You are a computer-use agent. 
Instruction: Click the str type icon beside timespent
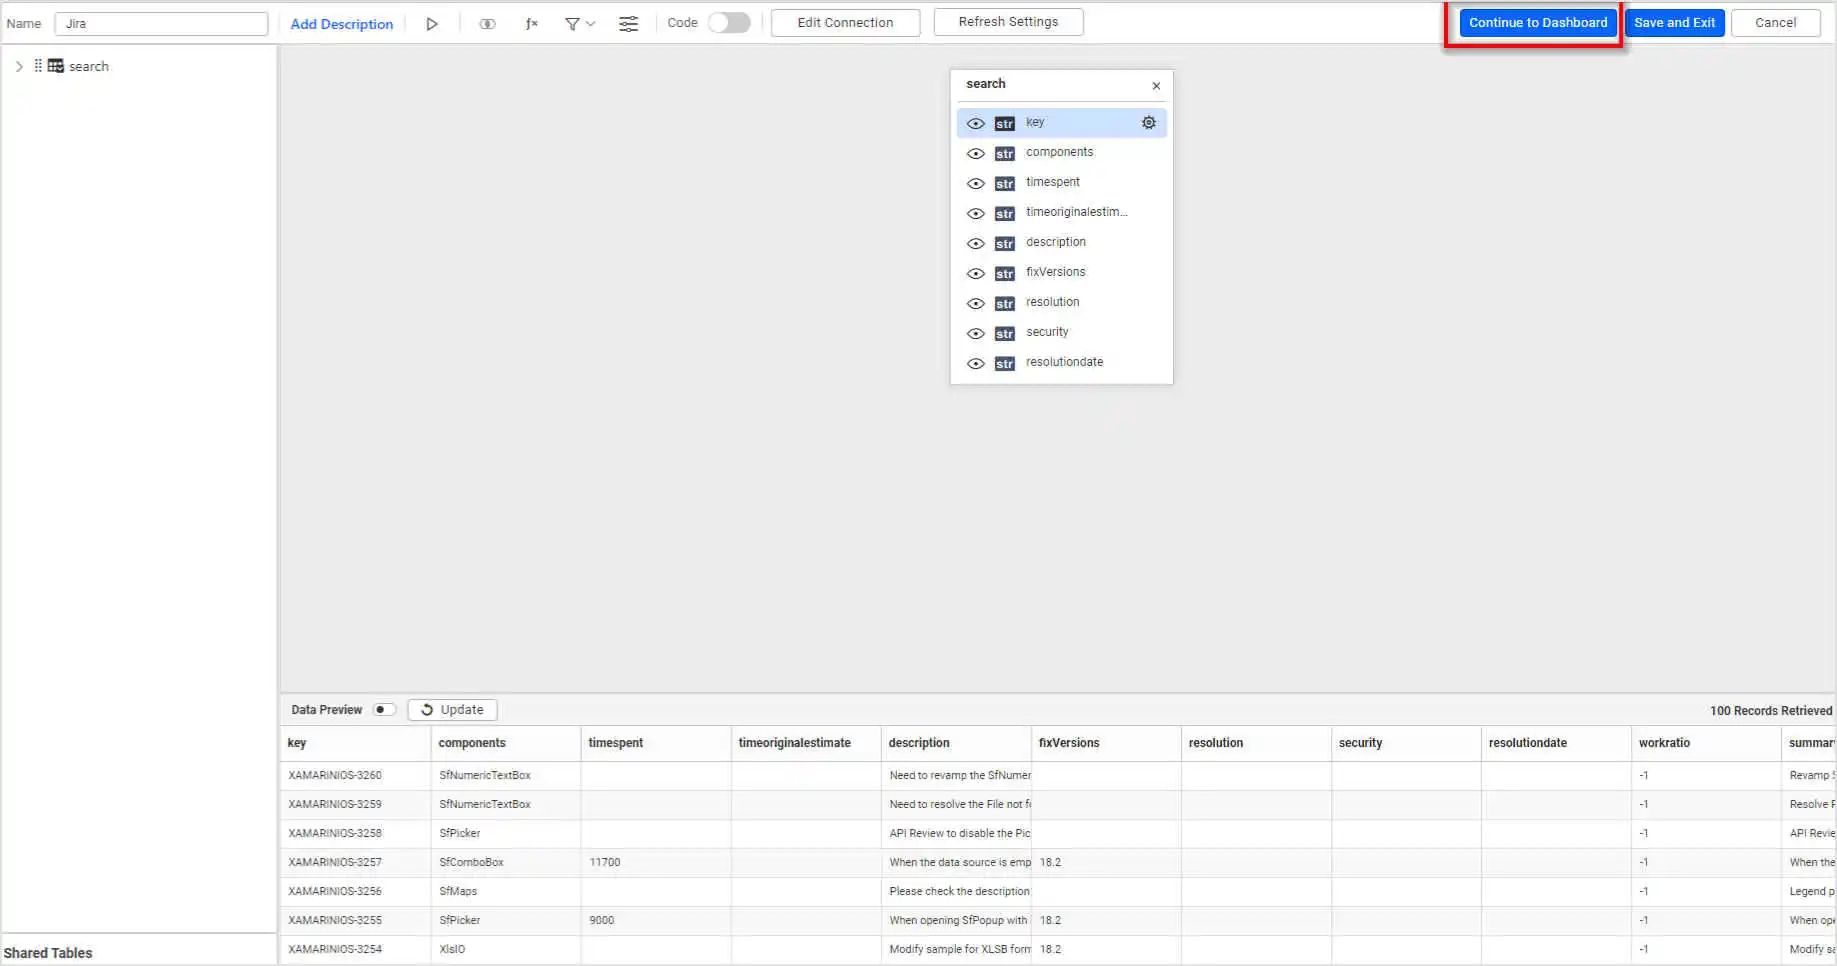click(1004, 184)
